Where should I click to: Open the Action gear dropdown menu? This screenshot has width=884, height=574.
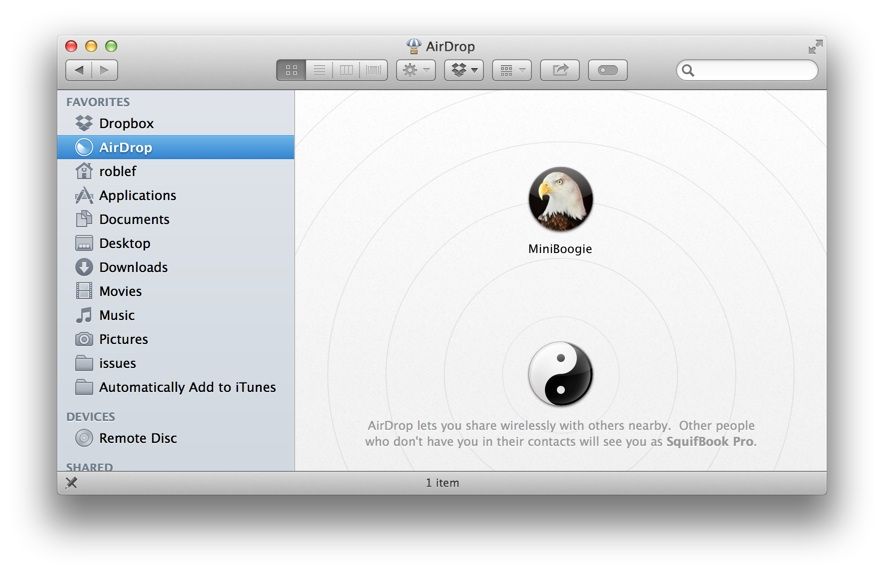416,70
